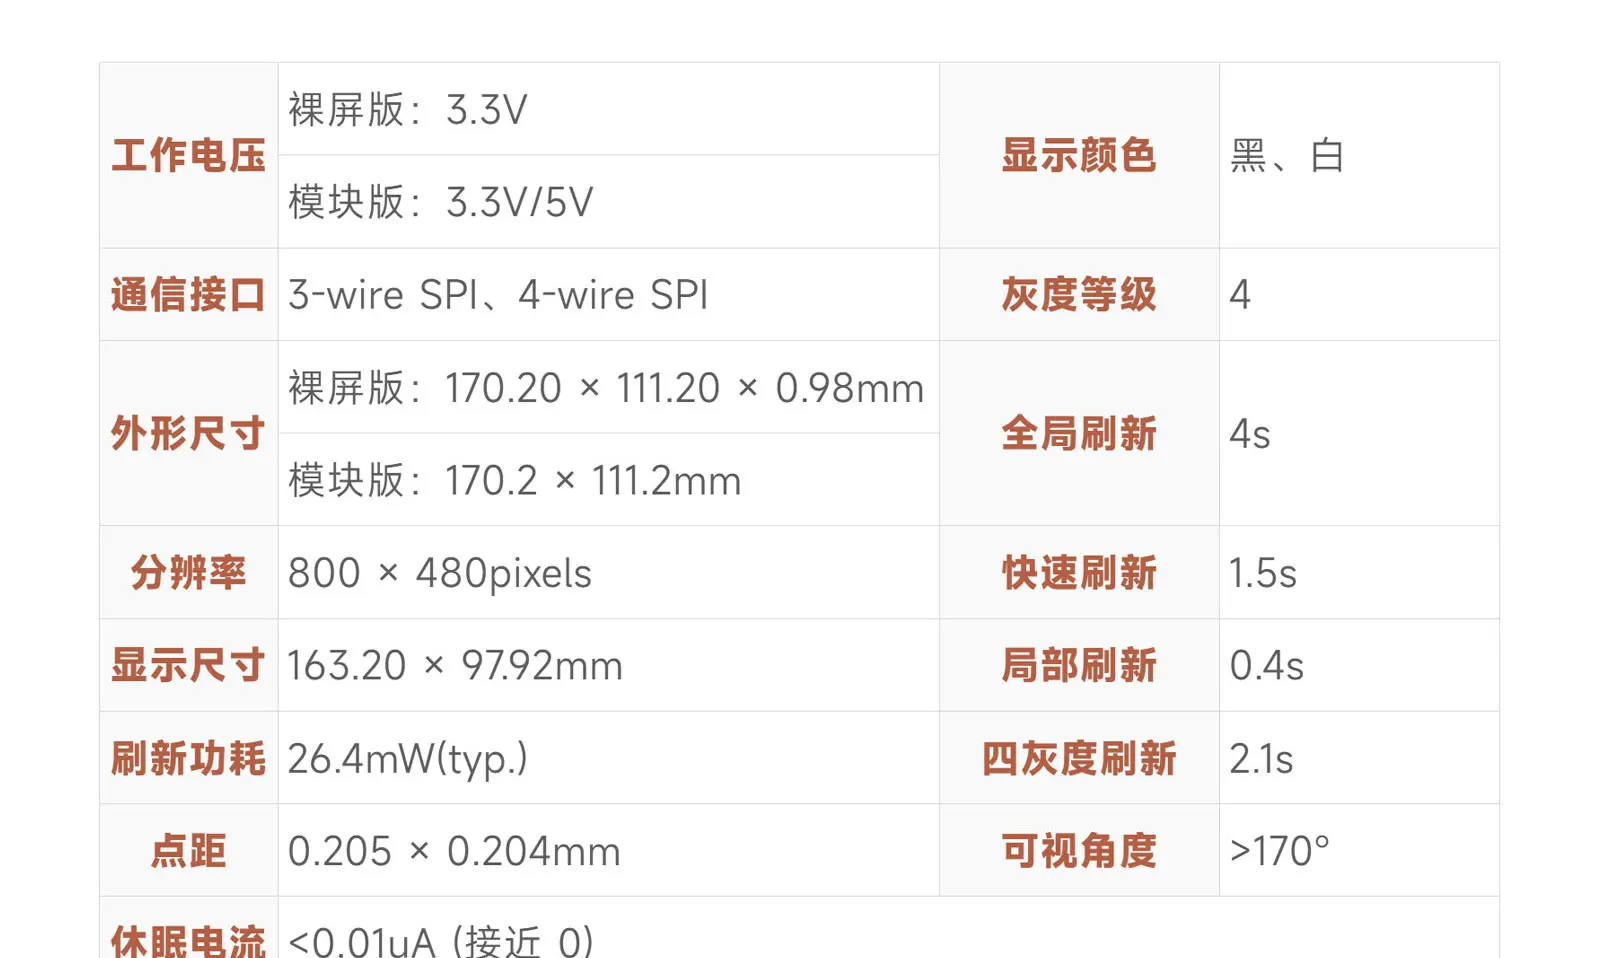Click the 休眠电流 row header

188,940
